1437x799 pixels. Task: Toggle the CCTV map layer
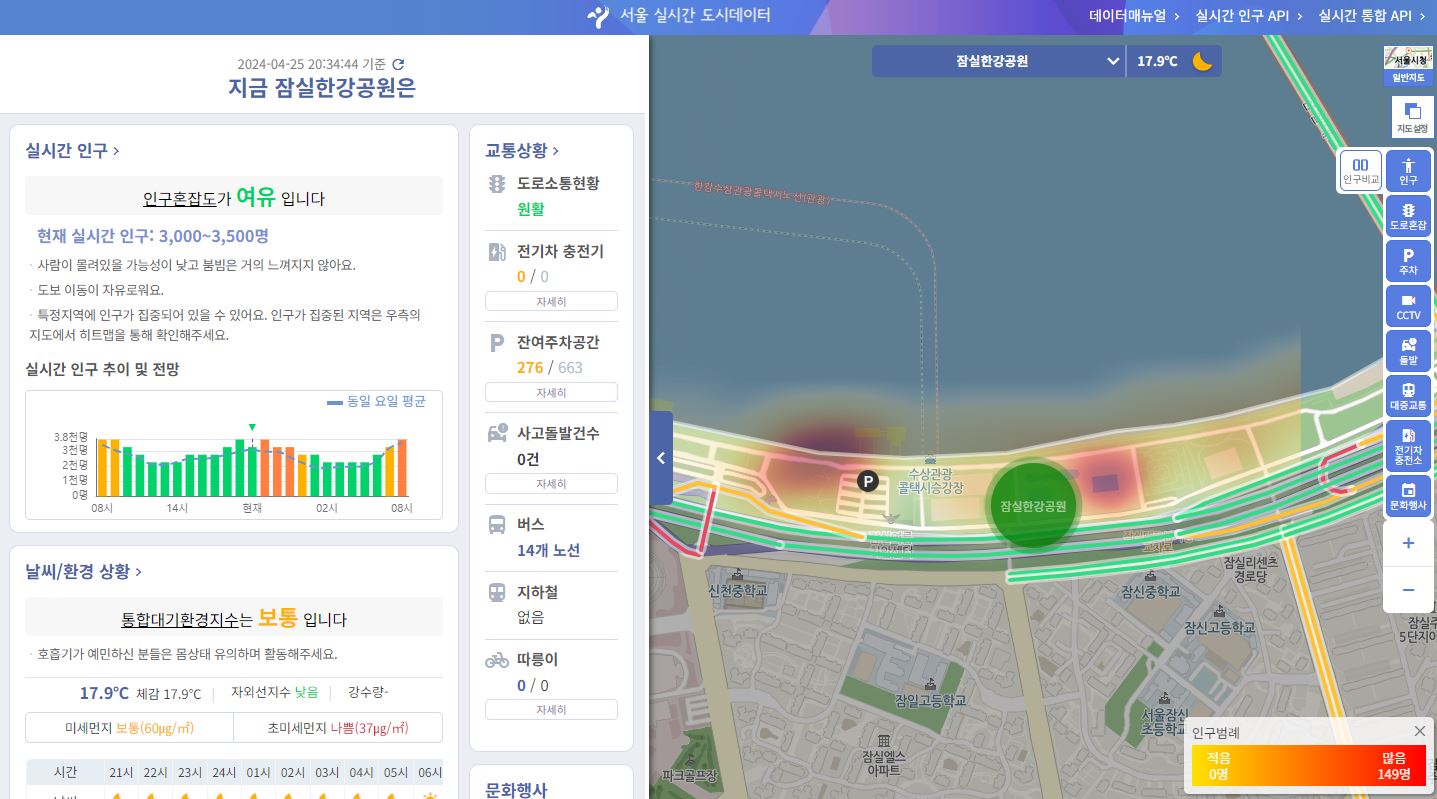[x=1408, y=306]
